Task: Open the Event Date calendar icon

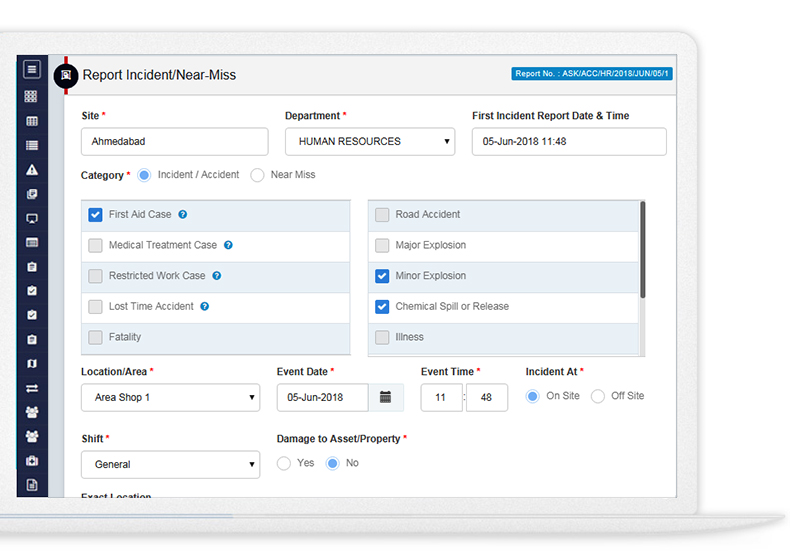Action: (386, 398)
